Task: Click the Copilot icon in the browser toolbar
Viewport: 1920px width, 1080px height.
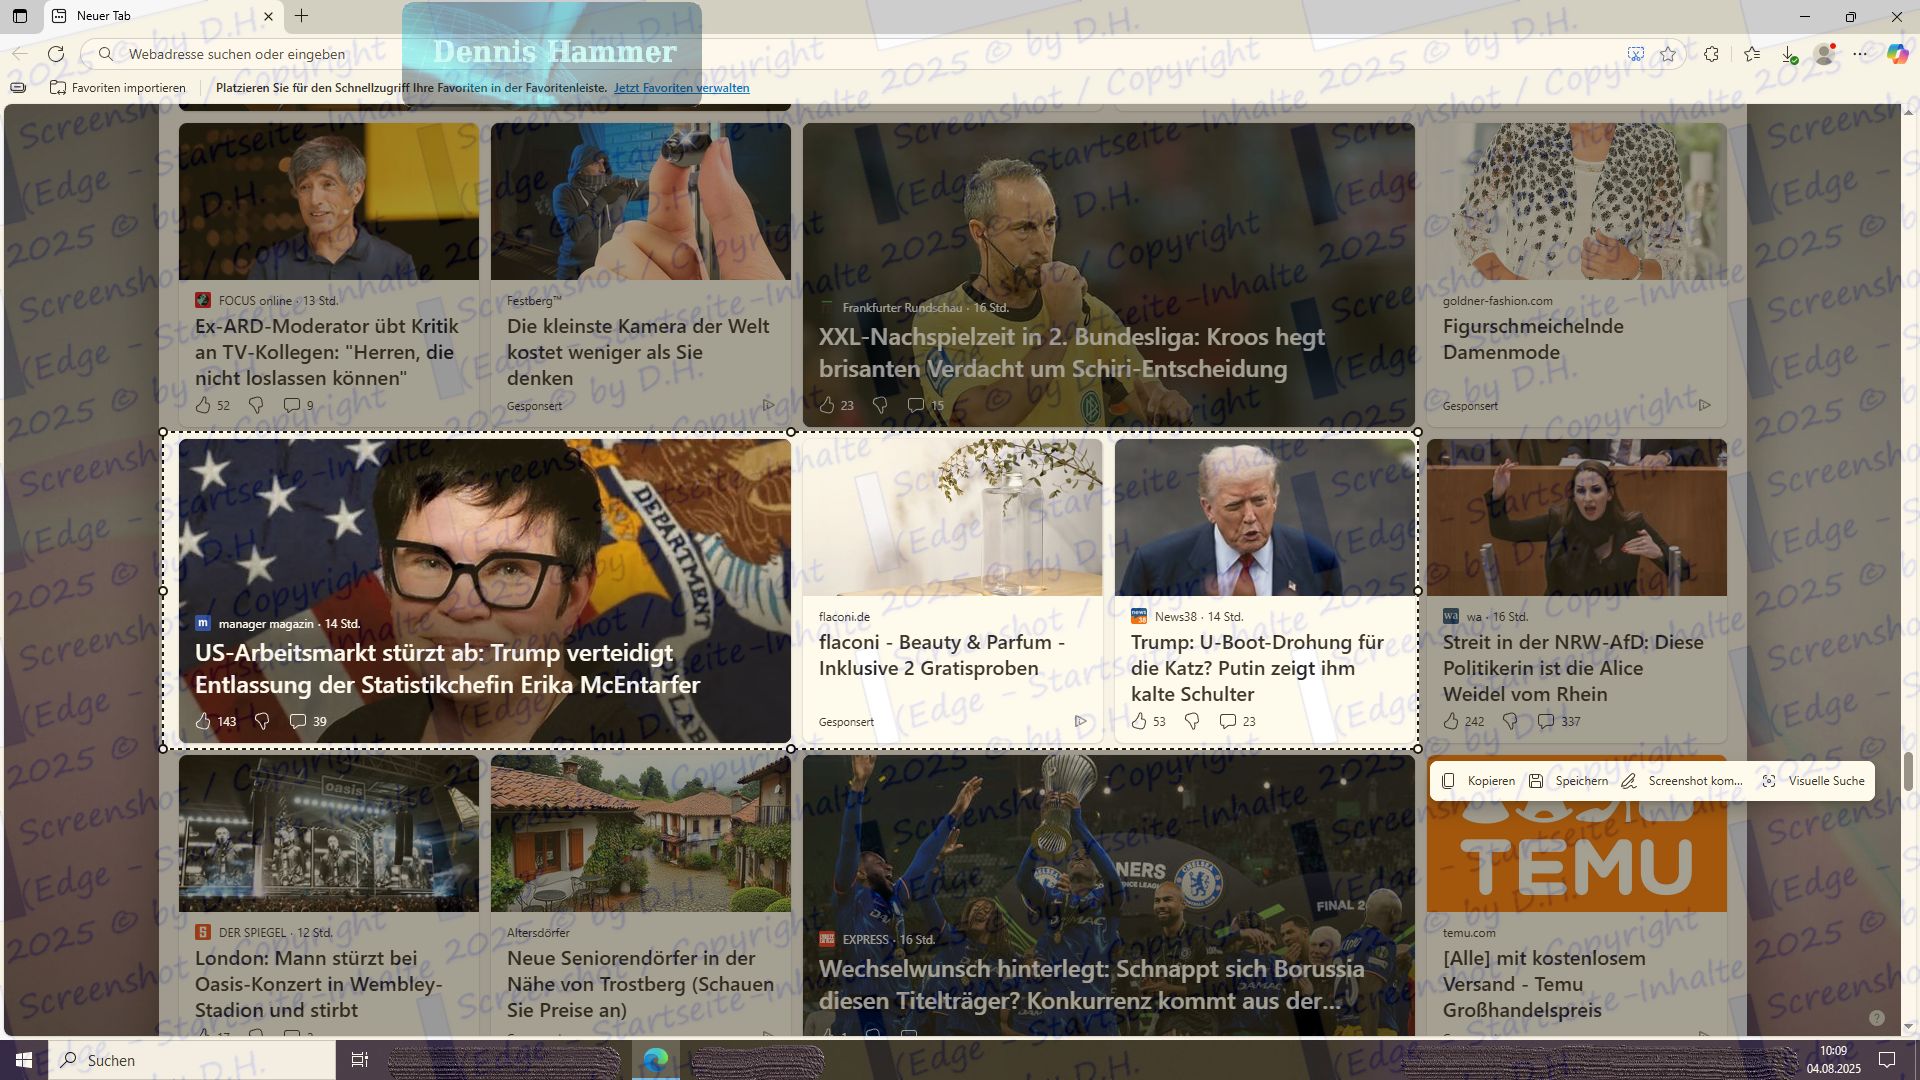Action: (x=1897, y=54)
